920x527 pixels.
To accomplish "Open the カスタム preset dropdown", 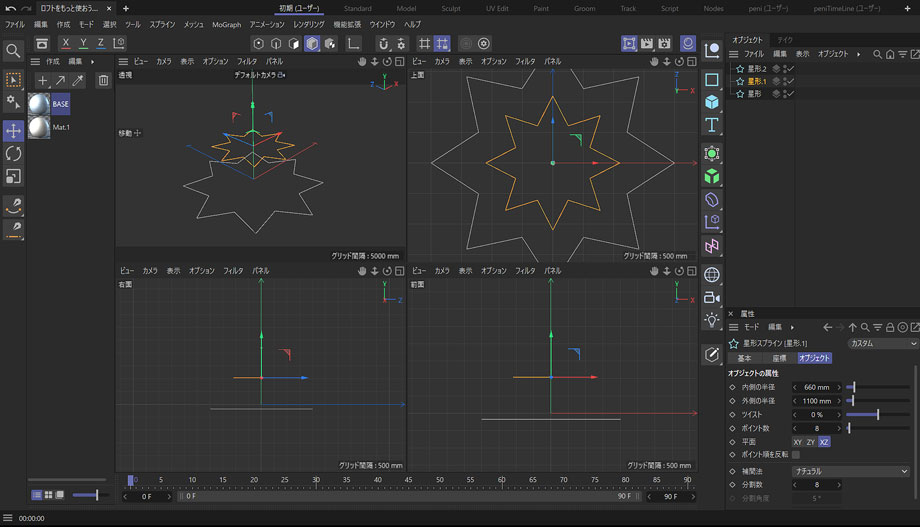I will (882, 343).
